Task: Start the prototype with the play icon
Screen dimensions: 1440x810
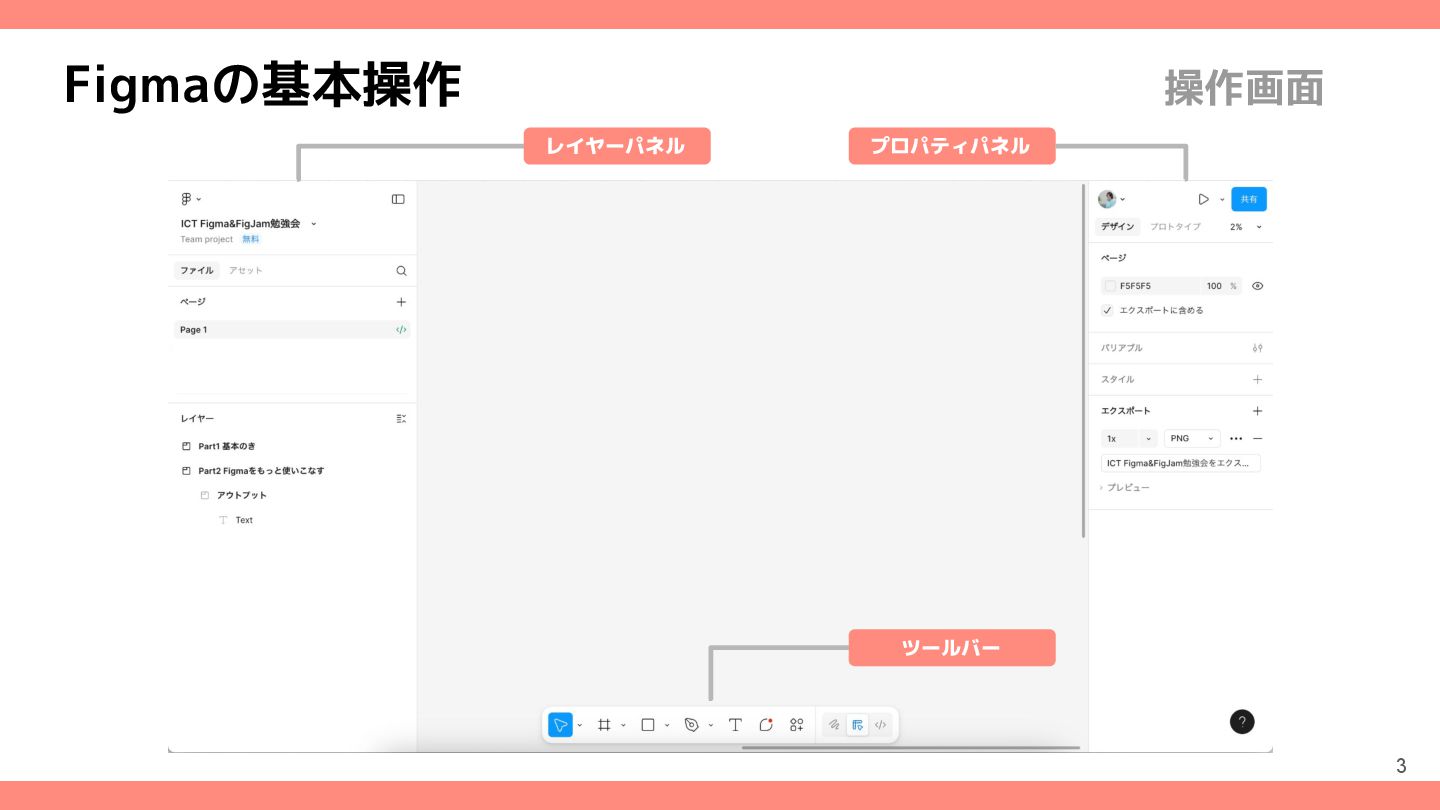Action: click(x=1203, y=199)
